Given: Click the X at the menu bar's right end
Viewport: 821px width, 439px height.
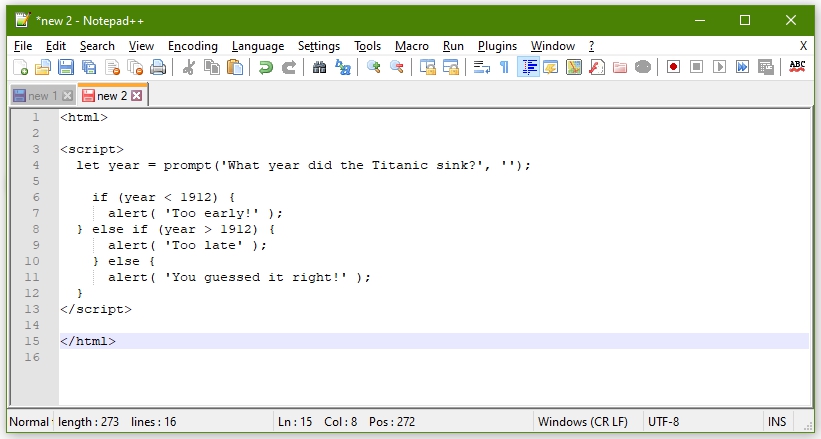Looking at the screenshot, I should coord(803,46).
